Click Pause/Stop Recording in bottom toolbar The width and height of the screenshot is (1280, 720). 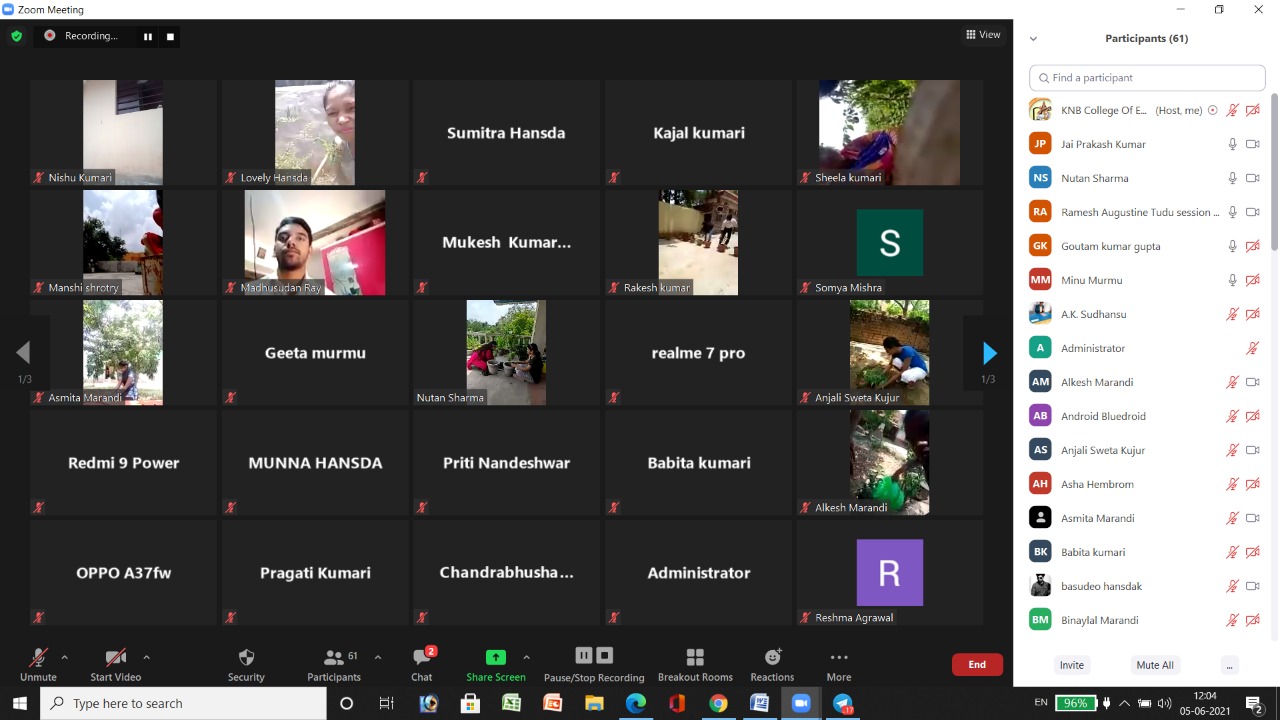(x=594, y=664)
